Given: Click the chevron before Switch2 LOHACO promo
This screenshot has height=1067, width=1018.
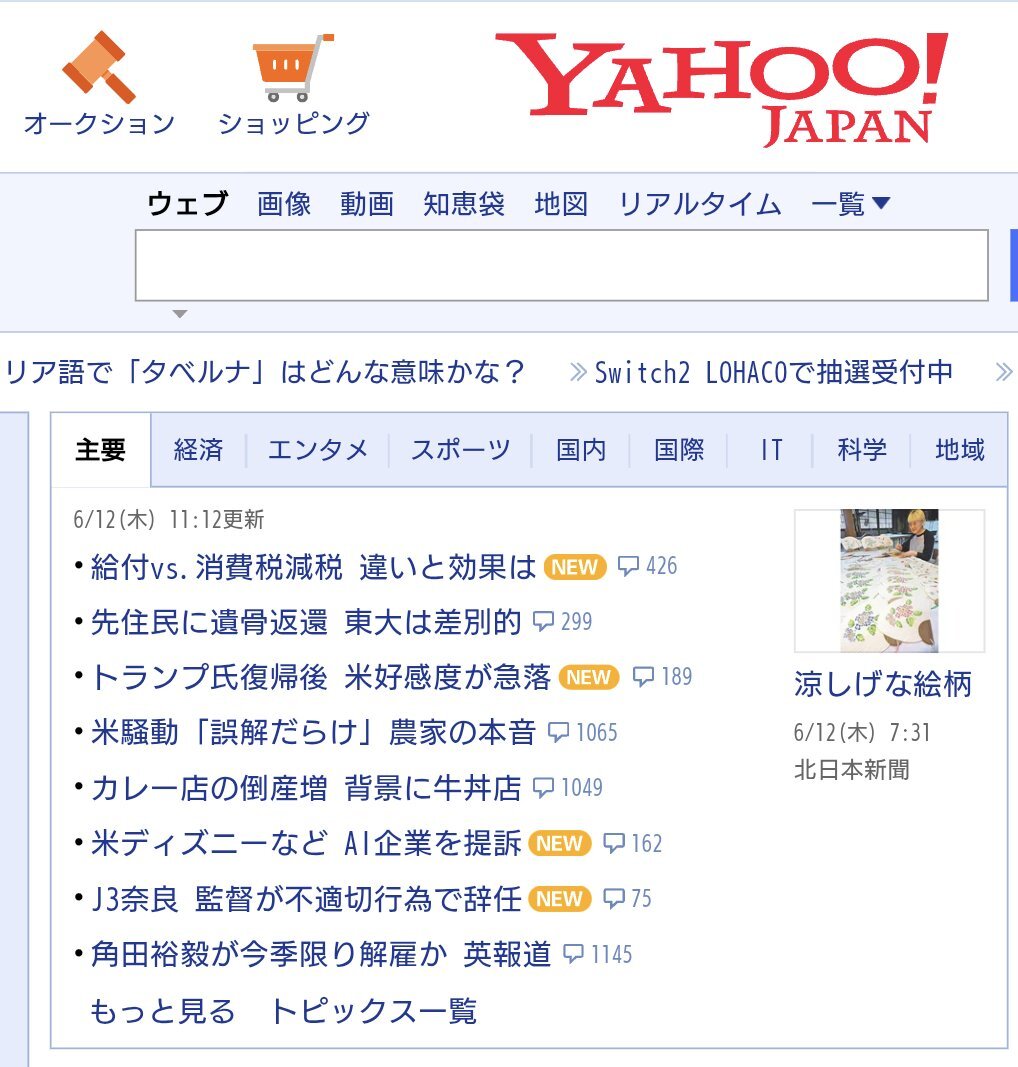Looking at the screenshot, I should click(x=578, y=372).
